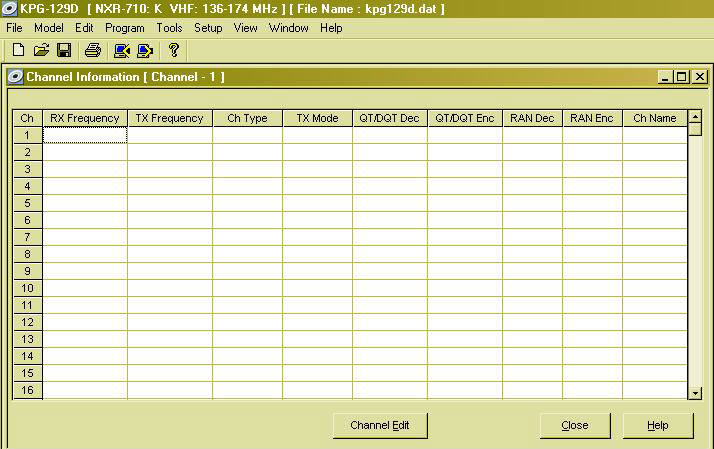
Task: Select channel row header 14
Action: coord(27,356)
